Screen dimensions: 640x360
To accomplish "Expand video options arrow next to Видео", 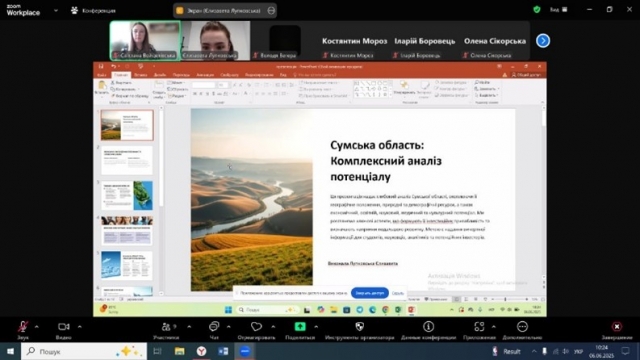I will (x=79, y=327).
